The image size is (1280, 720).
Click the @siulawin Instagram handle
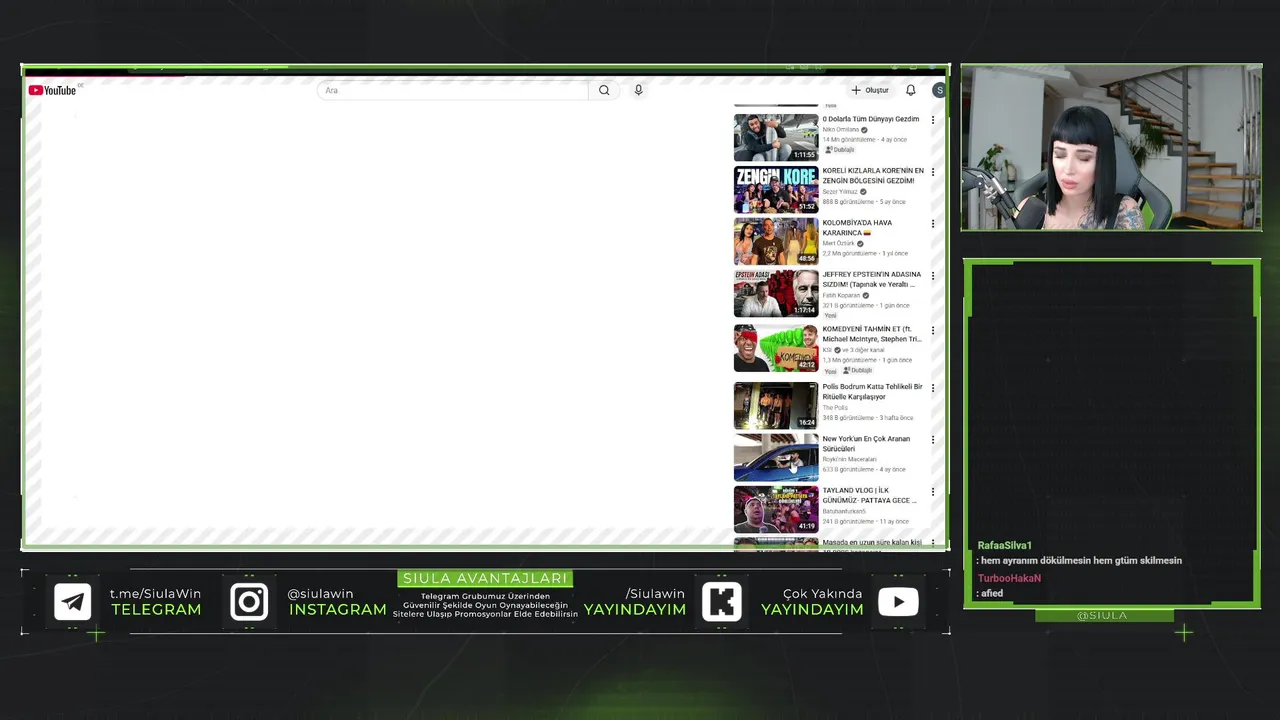[x=320, y=594]
